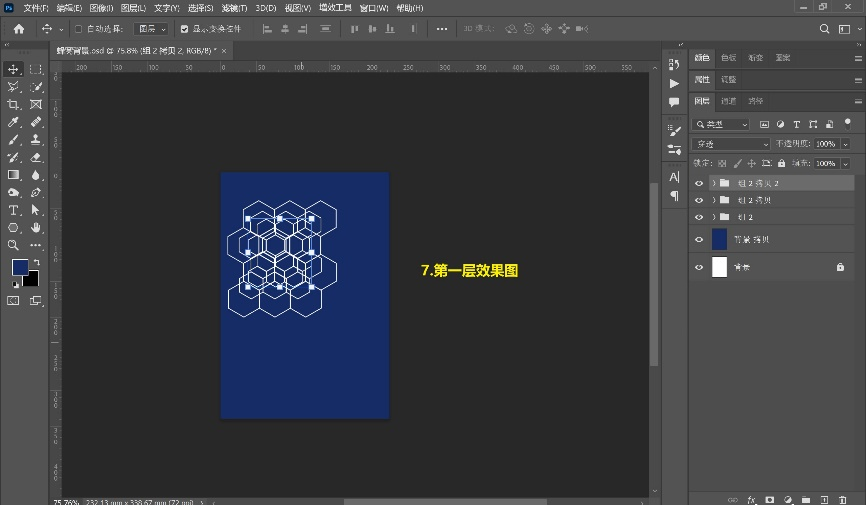Select the Crop tool
Screen dimensions: 866x505
coord(13,104)
